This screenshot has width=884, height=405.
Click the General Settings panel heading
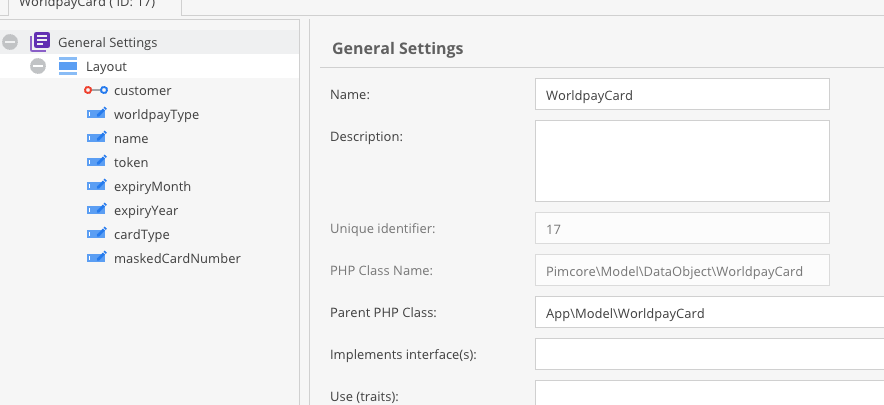[397, 49]
